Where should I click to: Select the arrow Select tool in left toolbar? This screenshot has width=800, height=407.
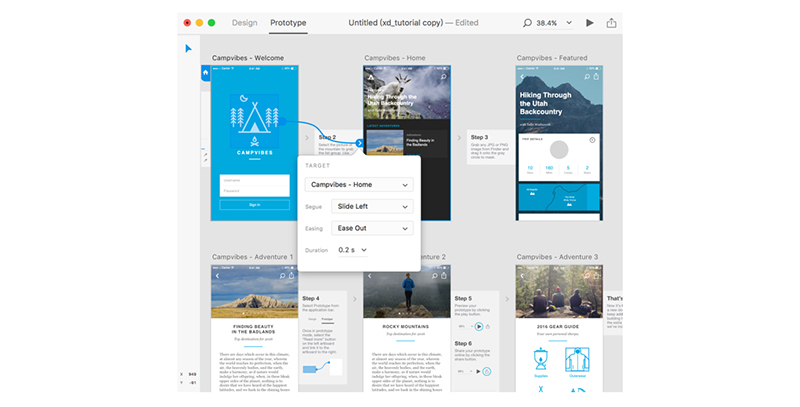pyautogui.click(x=187, y=48)
